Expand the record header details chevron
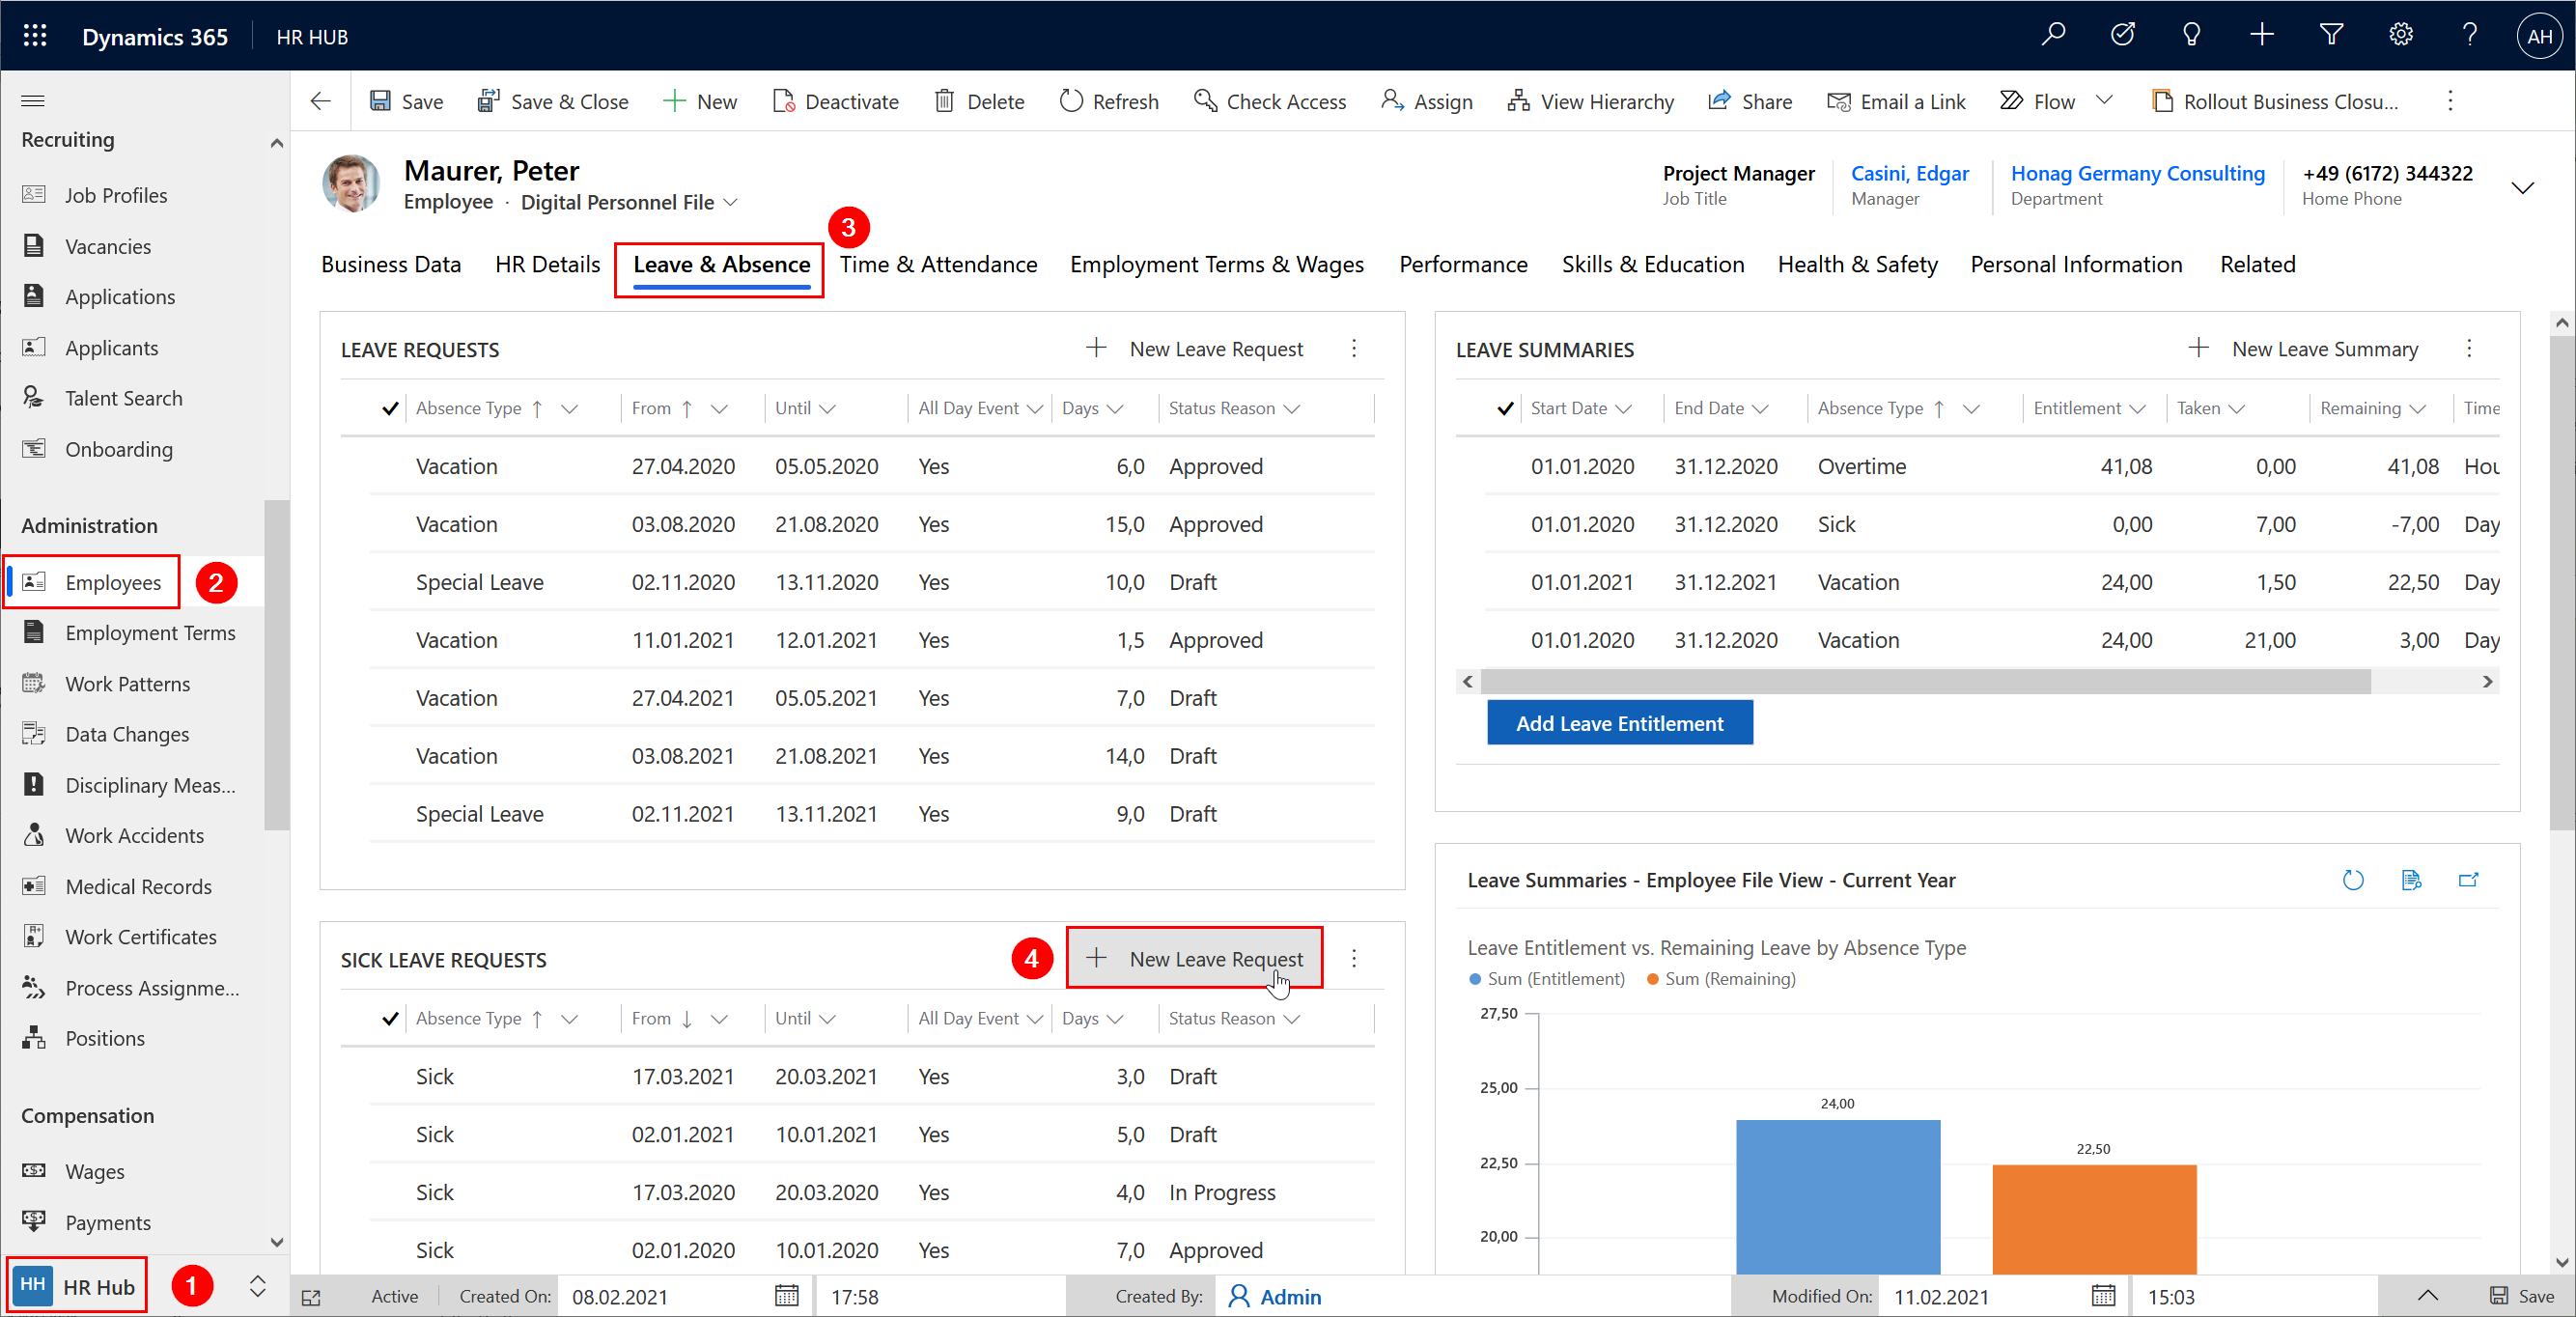This screenshot has width=2576, height=1317. point(2522,187)
